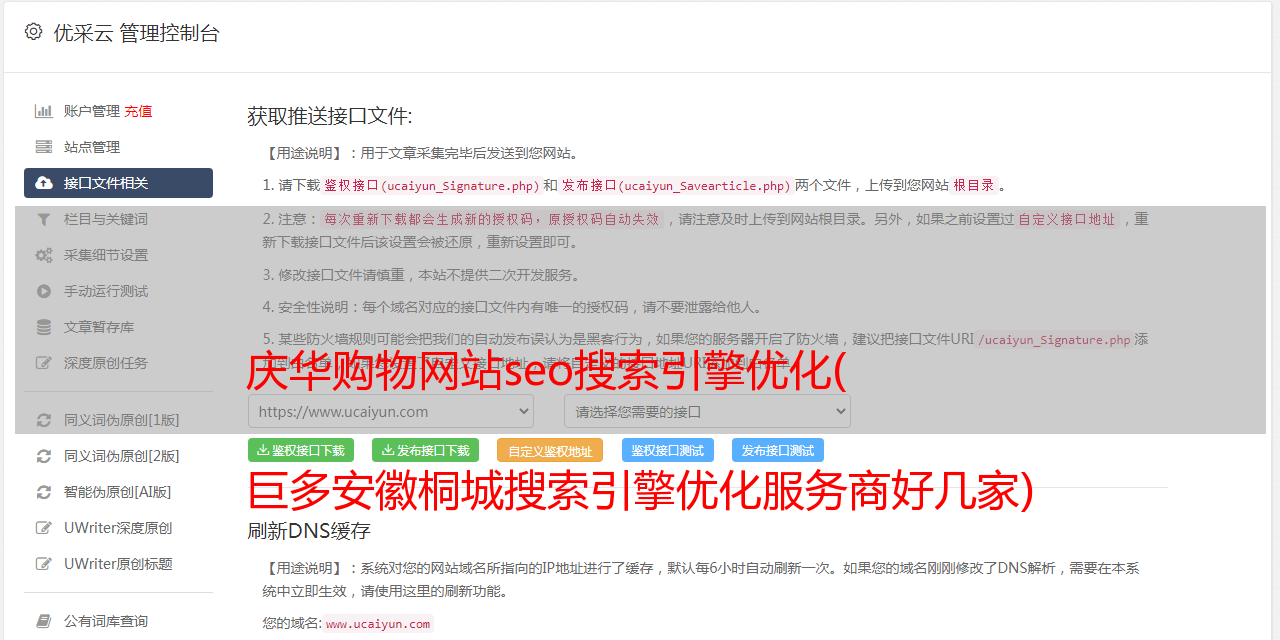Expand the 请选择您需要的接口 dropdown
This screenshot has width=1280, height=640.
click(707, 411)
